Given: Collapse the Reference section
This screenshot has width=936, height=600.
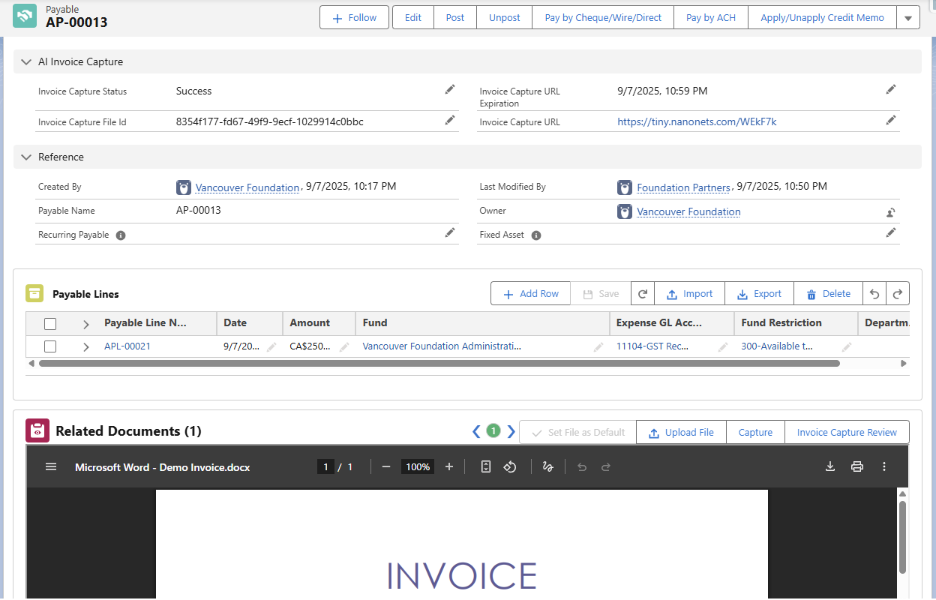Looking at the screenshot, I should [x=26, y=157].
